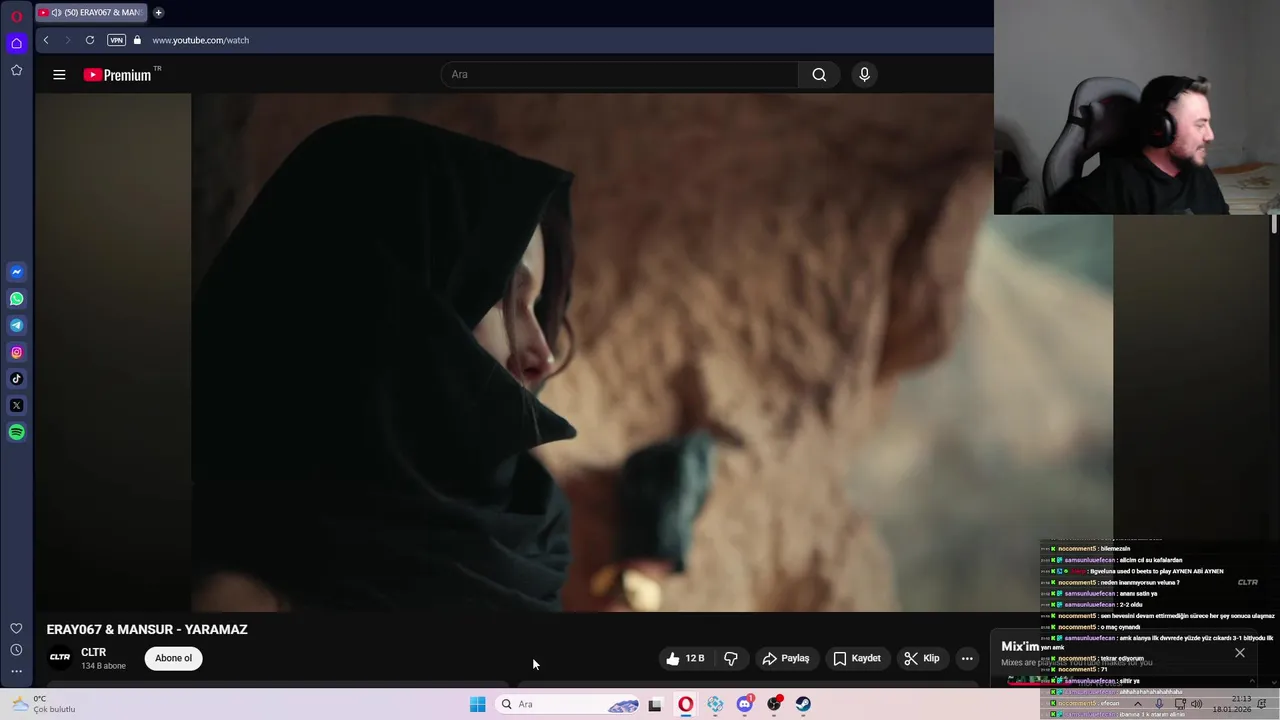1280x720 pixels.
Task: Go back with browser back arrow
Action: click(45, 40)
